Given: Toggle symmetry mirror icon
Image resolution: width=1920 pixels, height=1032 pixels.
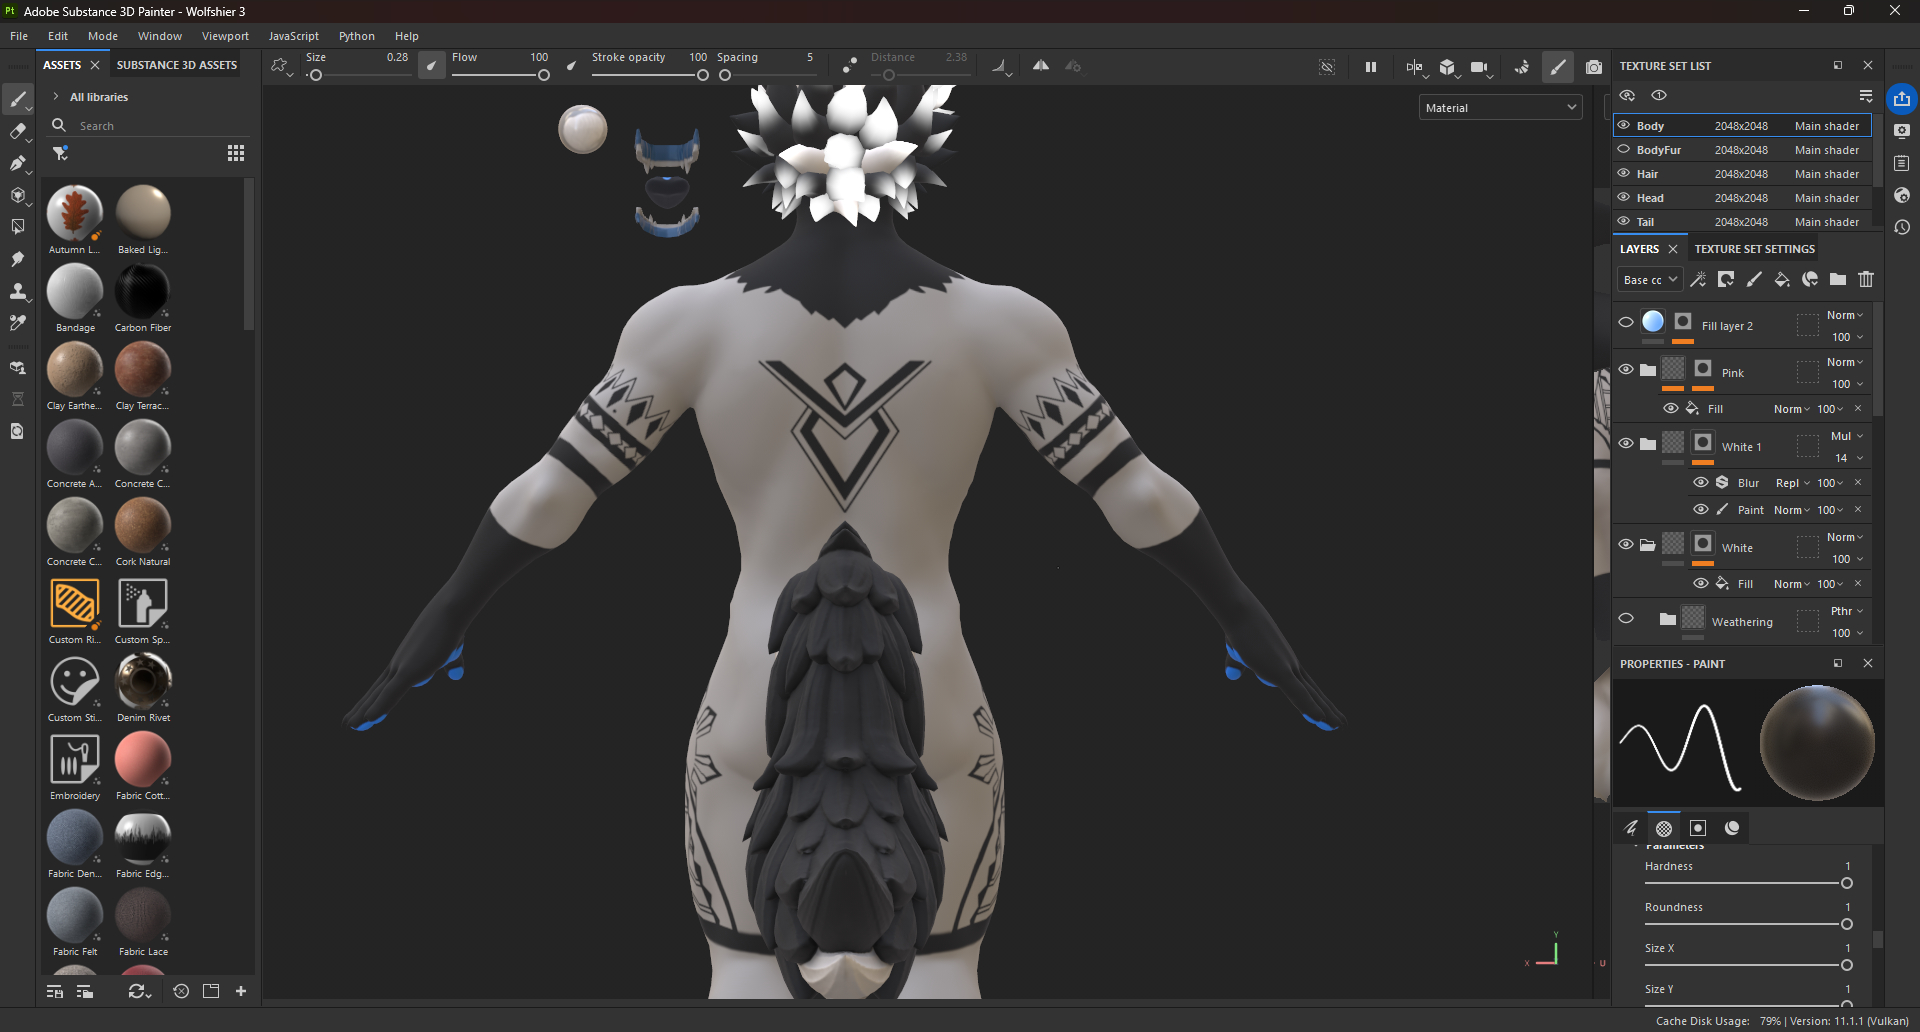Looking at the screenshot, I should [1041, 66].
